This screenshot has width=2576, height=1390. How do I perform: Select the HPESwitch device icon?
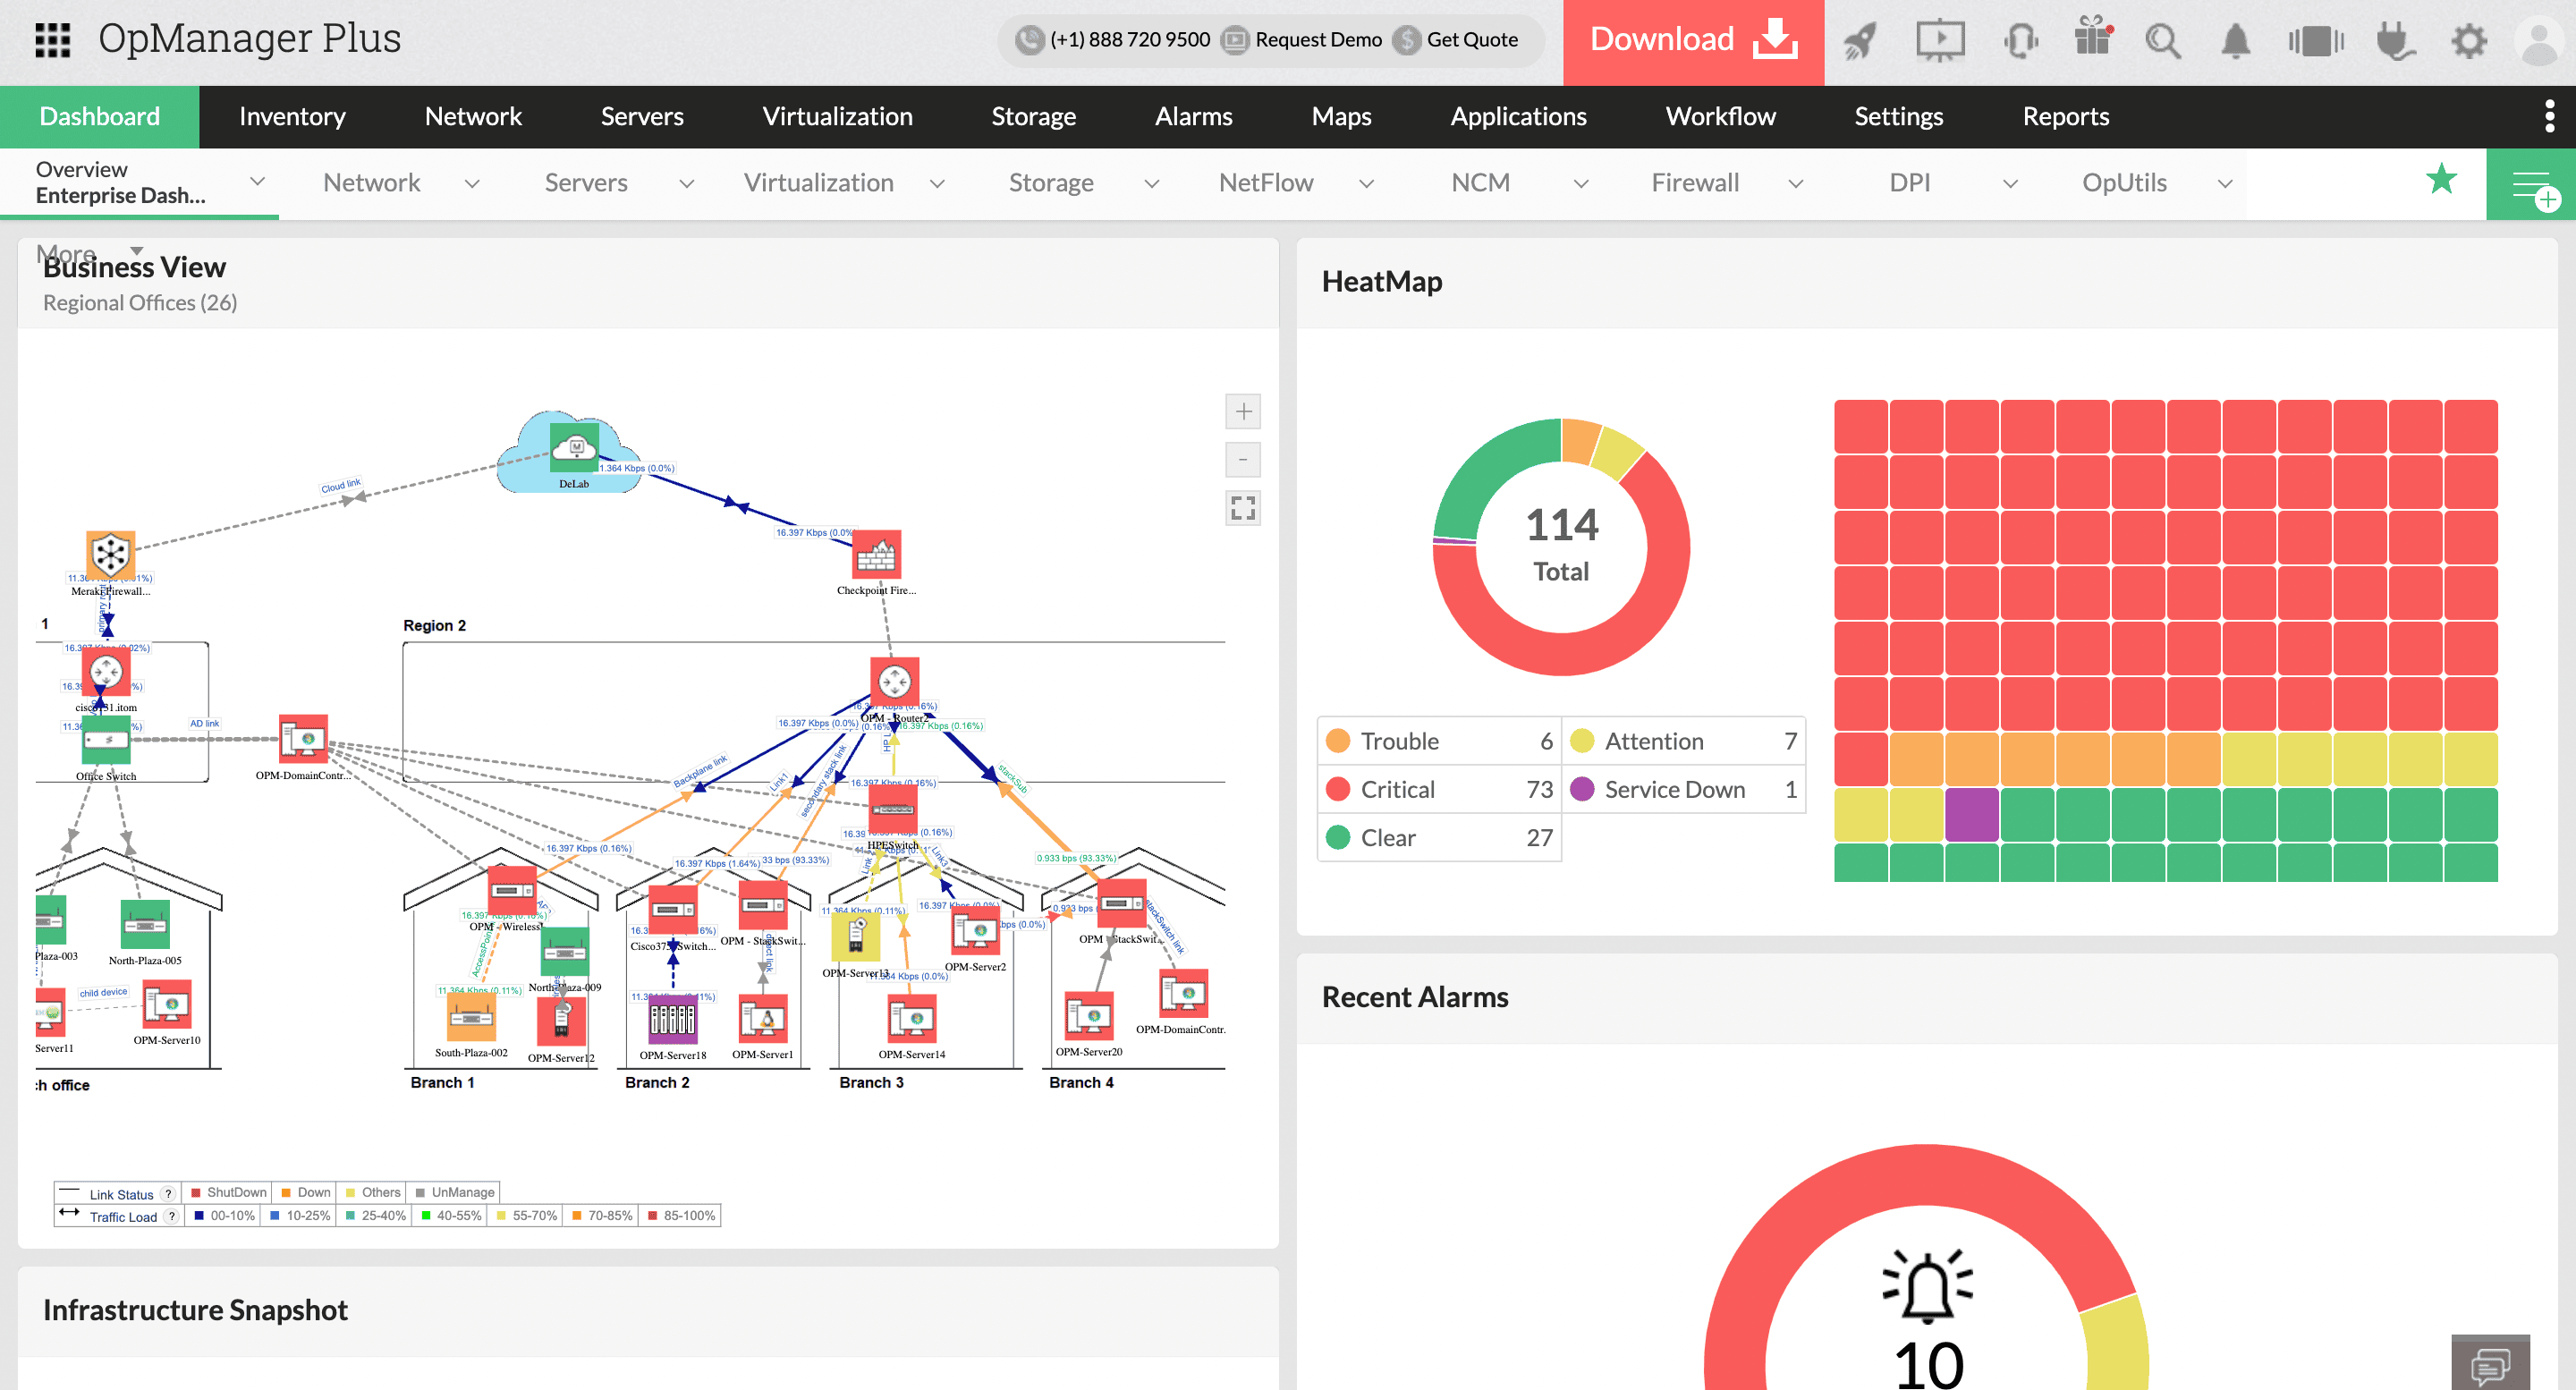[x=892, y=808]
